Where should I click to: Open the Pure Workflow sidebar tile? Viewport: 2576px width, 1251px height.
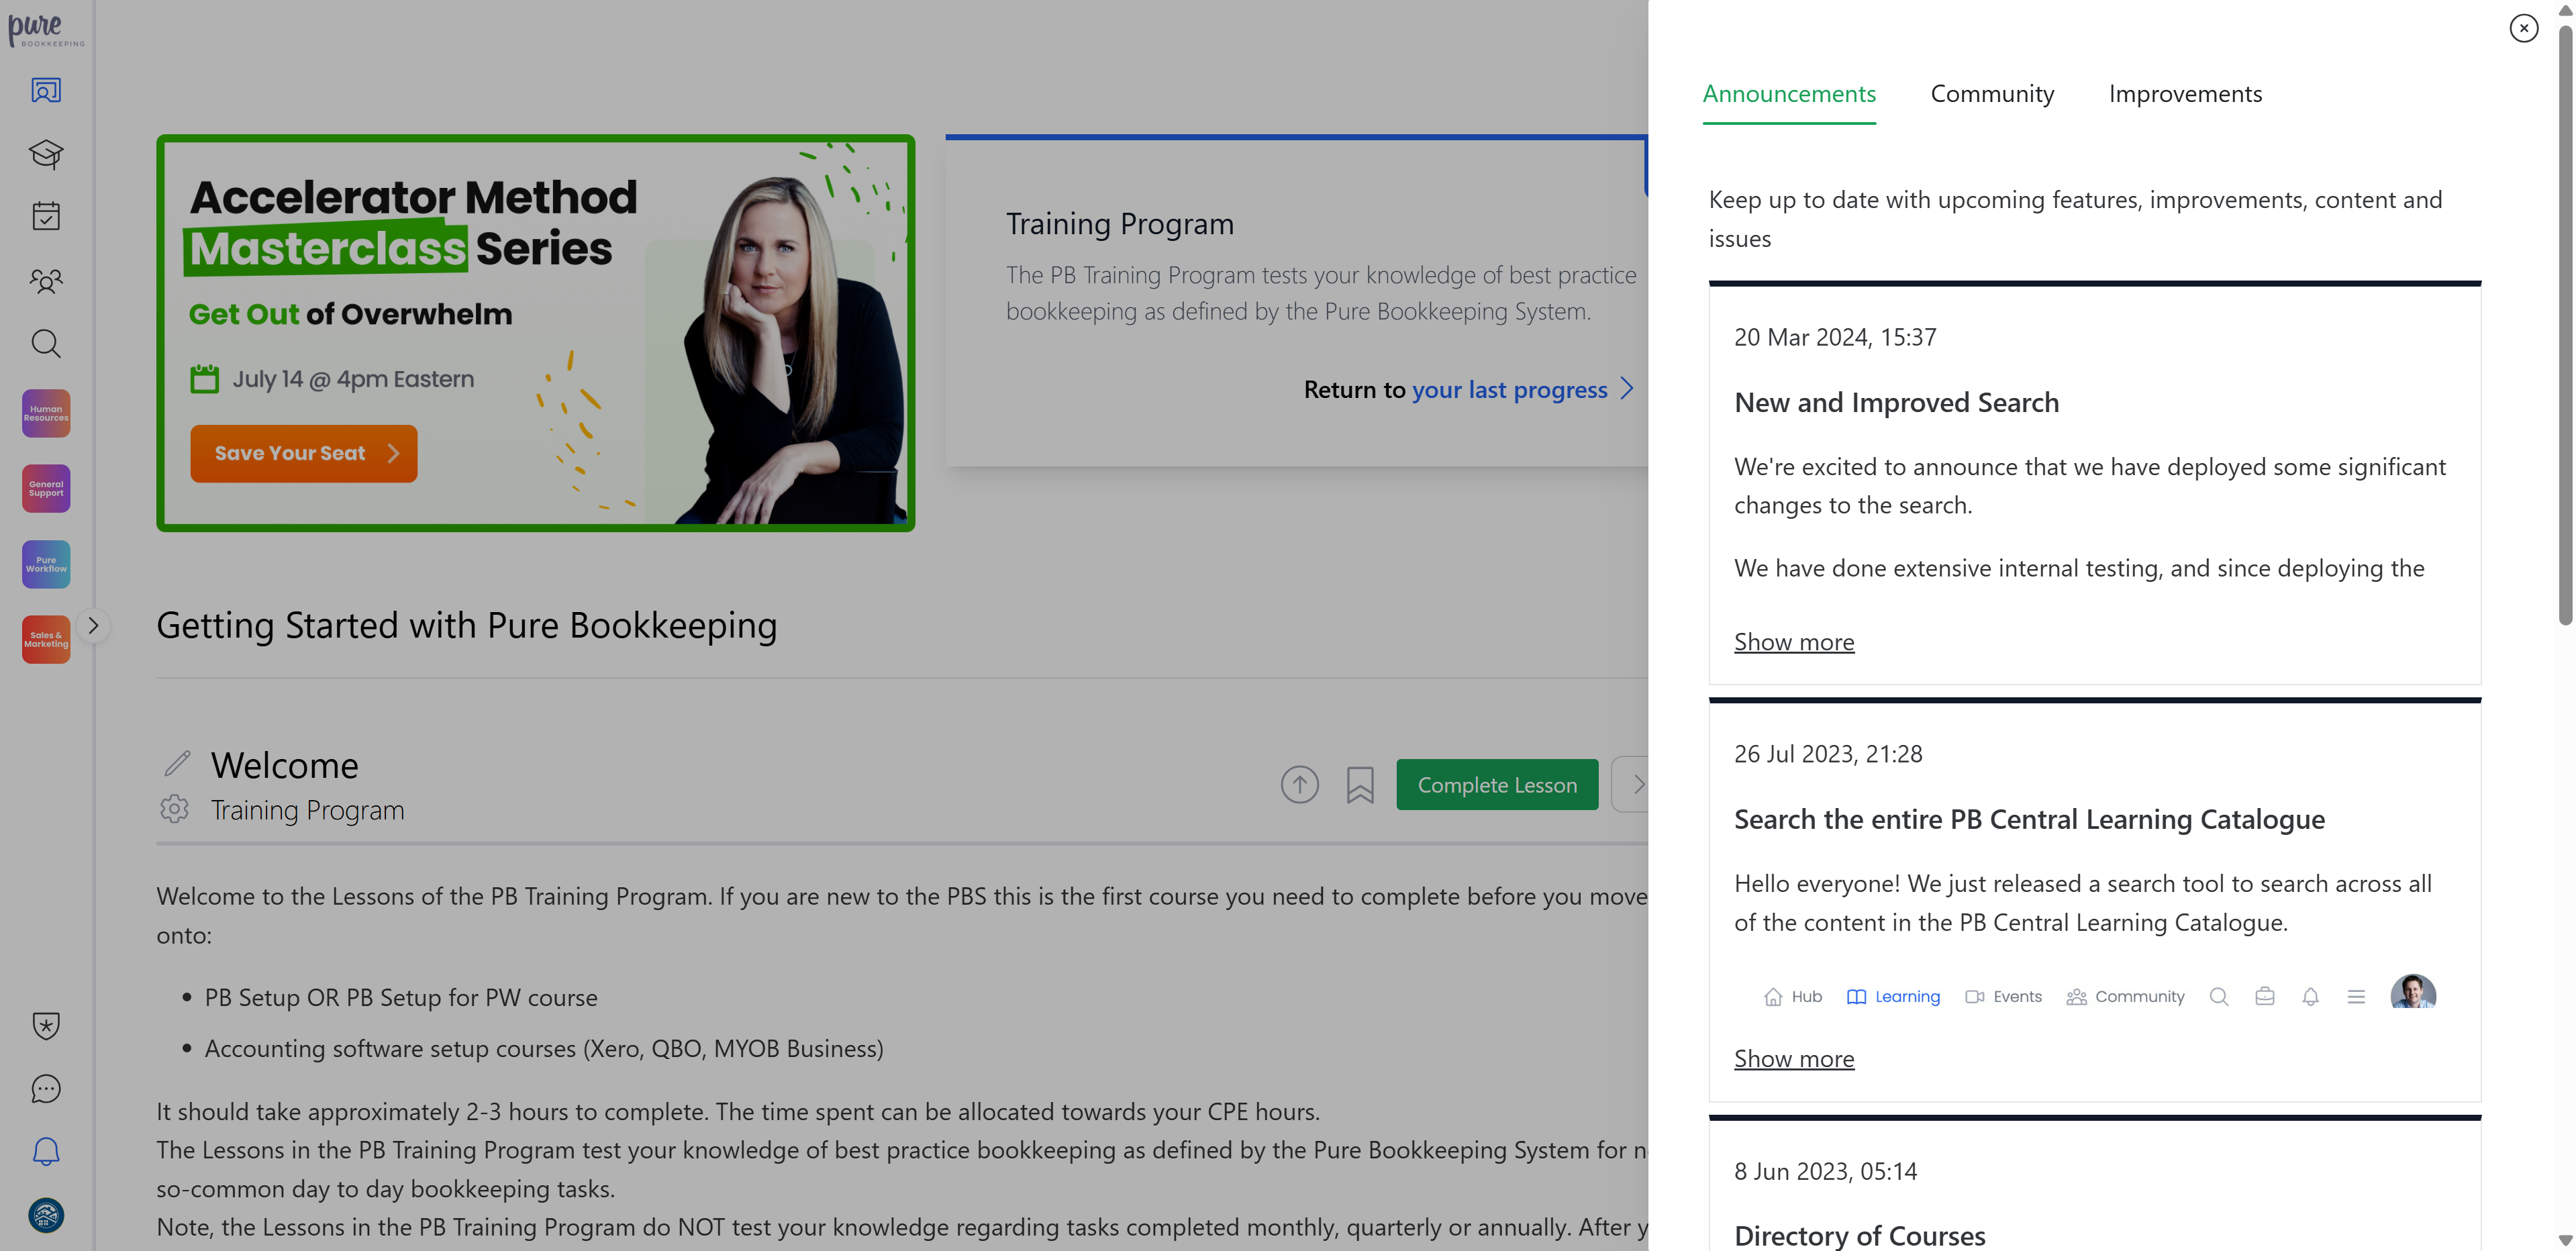click(x=46, y=564)
